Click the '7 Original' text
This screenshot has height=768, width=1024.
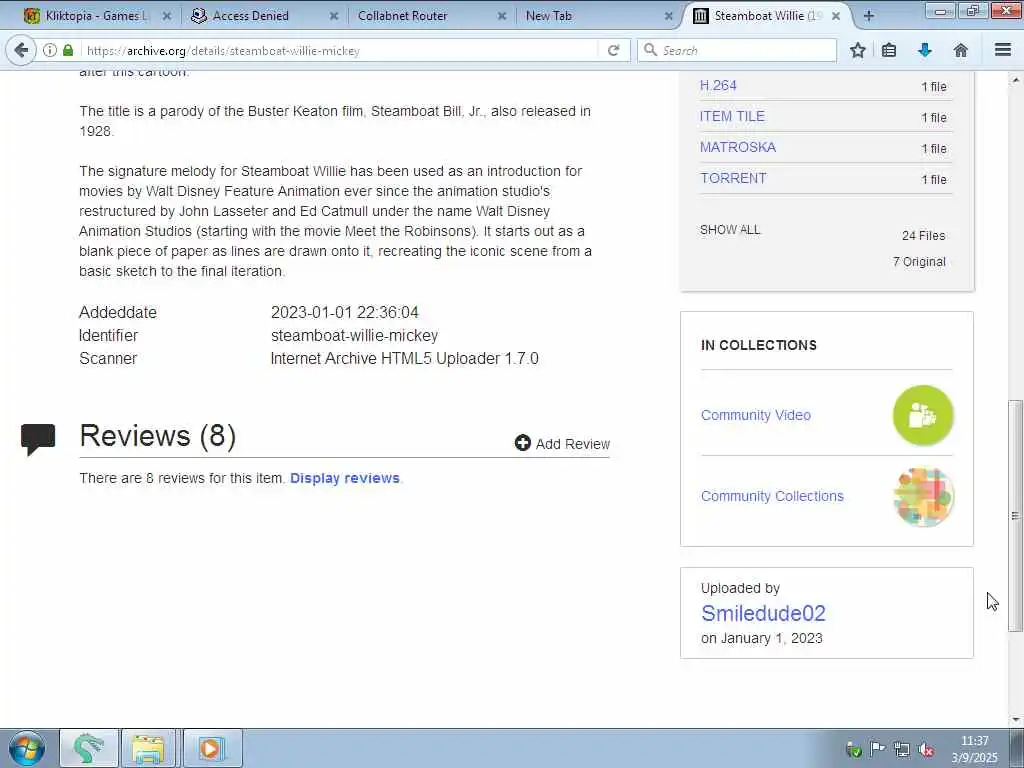tap(919, 262)
